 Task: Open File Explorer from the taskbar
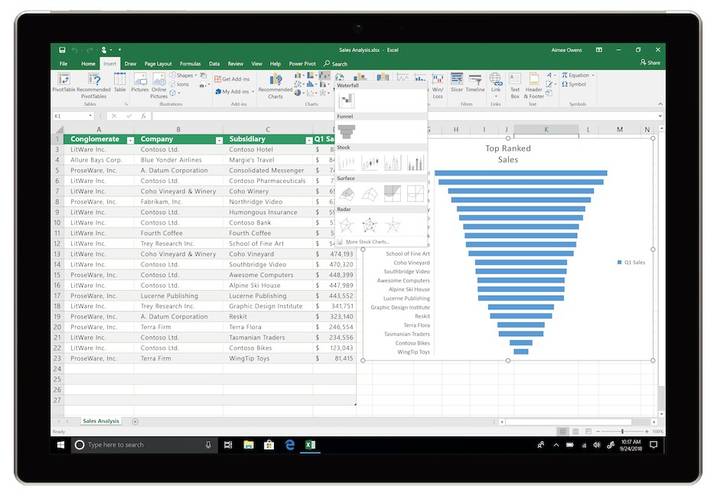[248, 445]
